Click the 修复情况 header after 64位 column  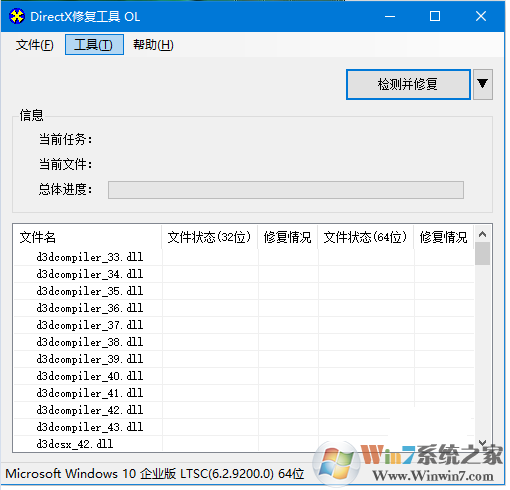pos(444,237)
